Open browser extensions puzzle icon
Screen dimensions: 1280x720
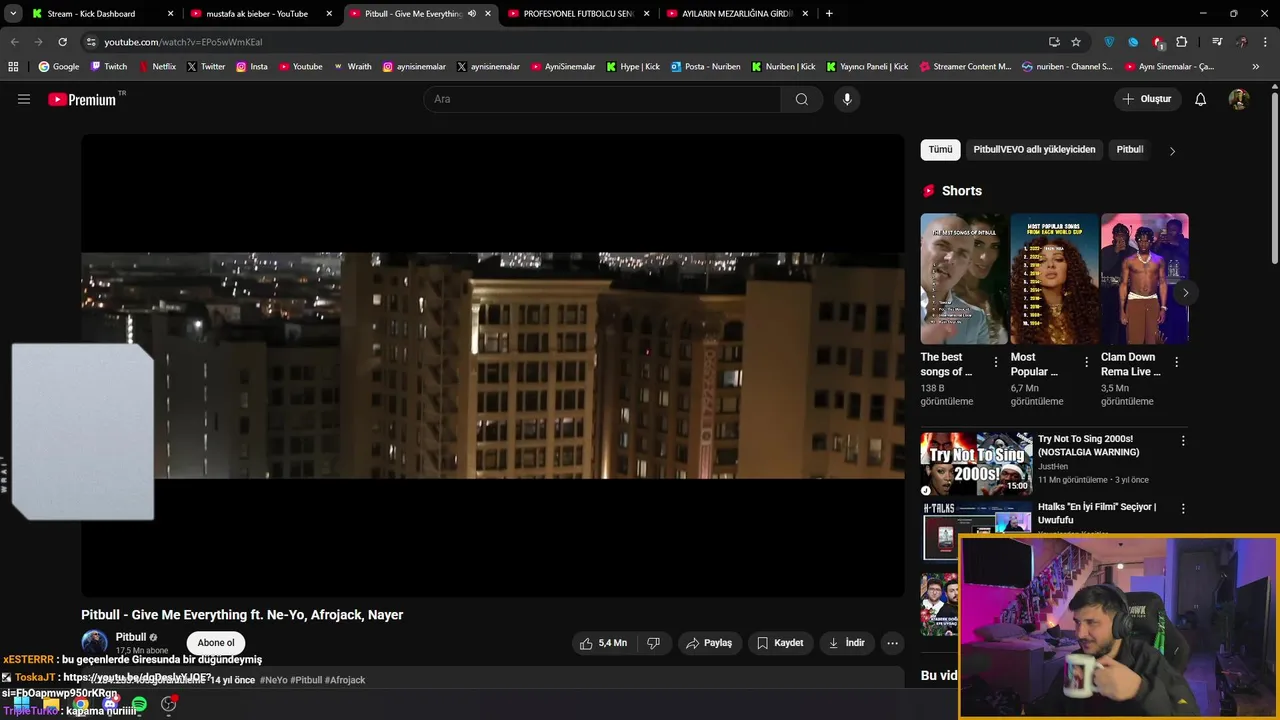coord(1182,42)
